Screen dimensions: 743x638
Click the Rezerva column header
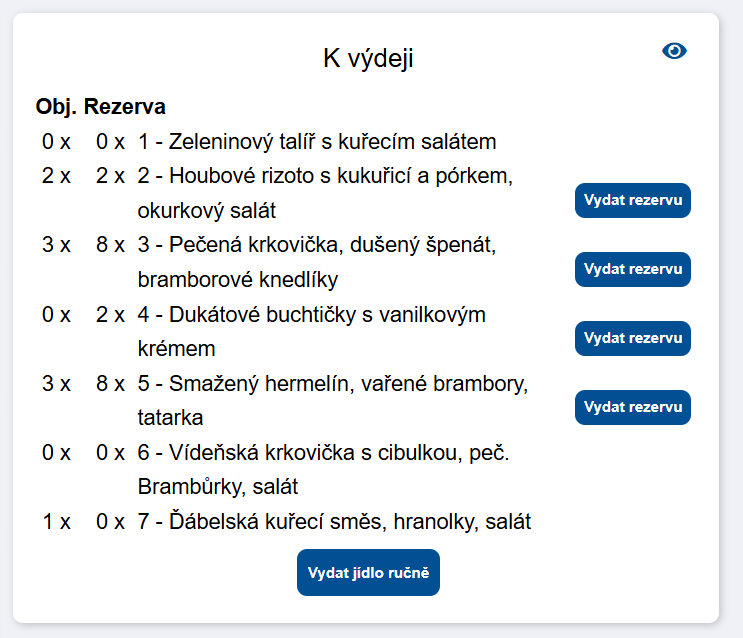(x=125, y=106)
